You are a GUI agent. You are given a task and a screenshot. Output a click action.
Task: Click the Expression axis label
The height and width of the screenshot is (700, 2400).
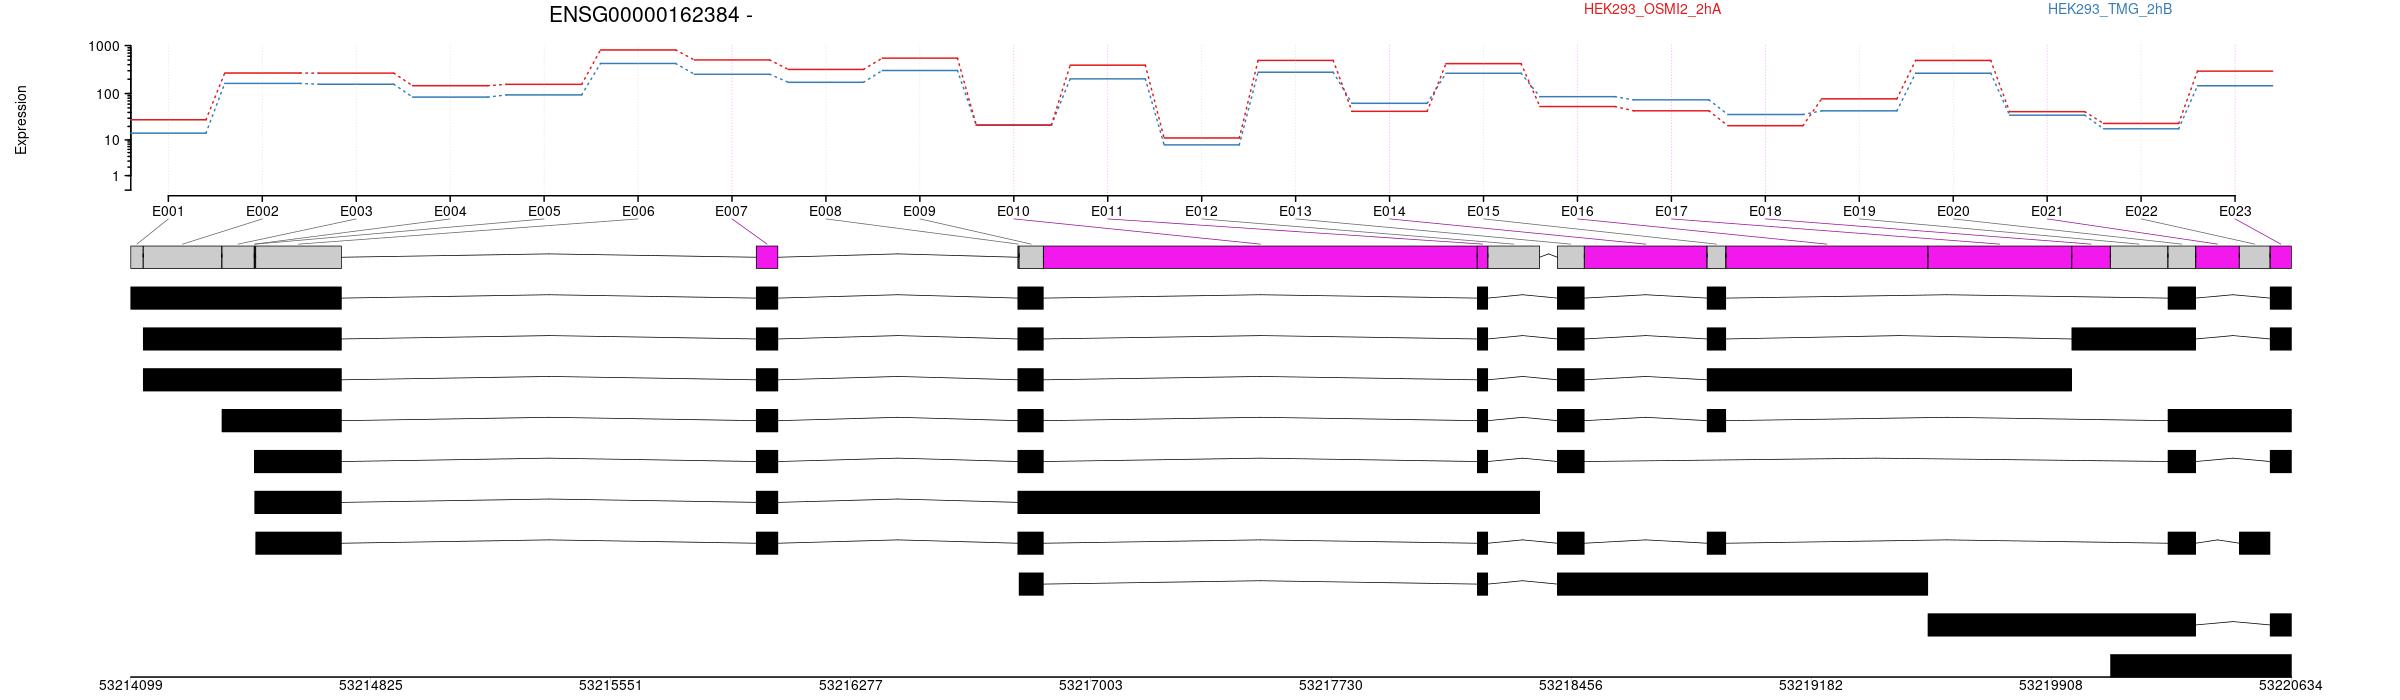(21, 120)
